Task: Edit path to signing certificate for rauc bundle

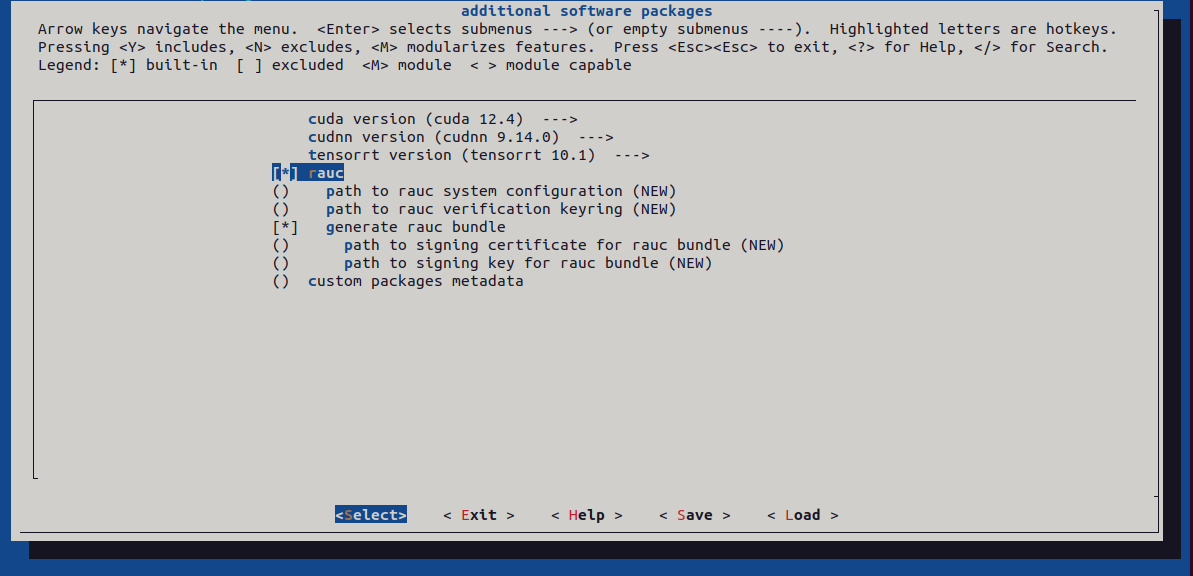Action: 528,245
